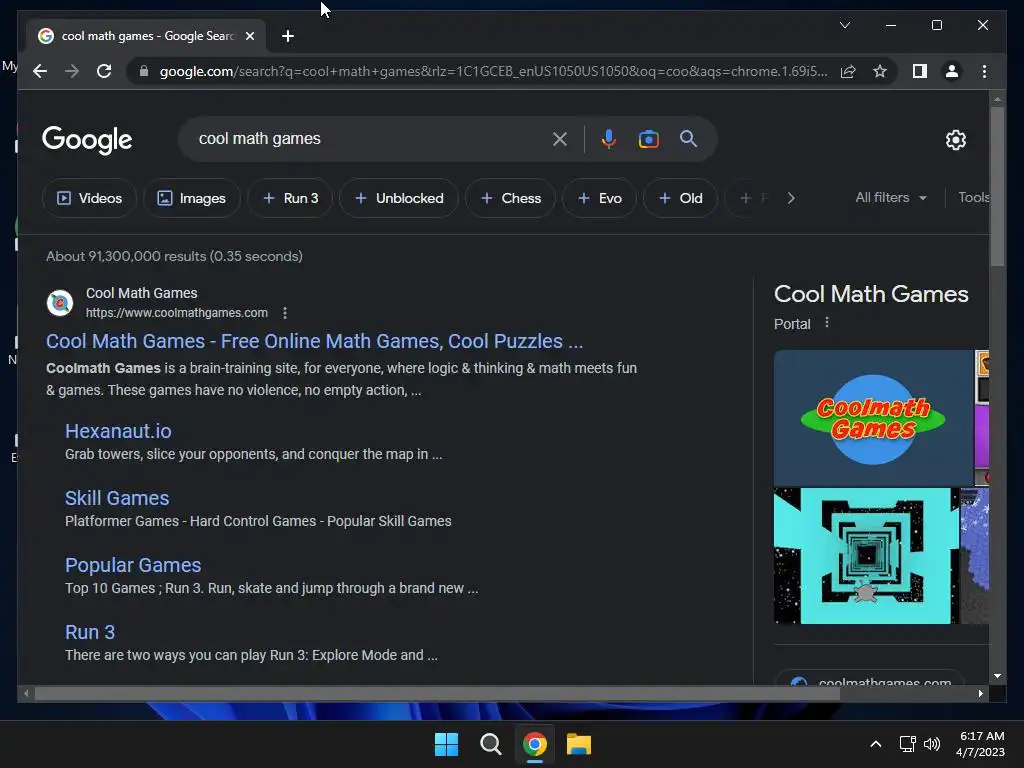Click the scroll down arrow
Viewport: 1024px width, 768px height.
pyautogui.click(x=997, y=677)
